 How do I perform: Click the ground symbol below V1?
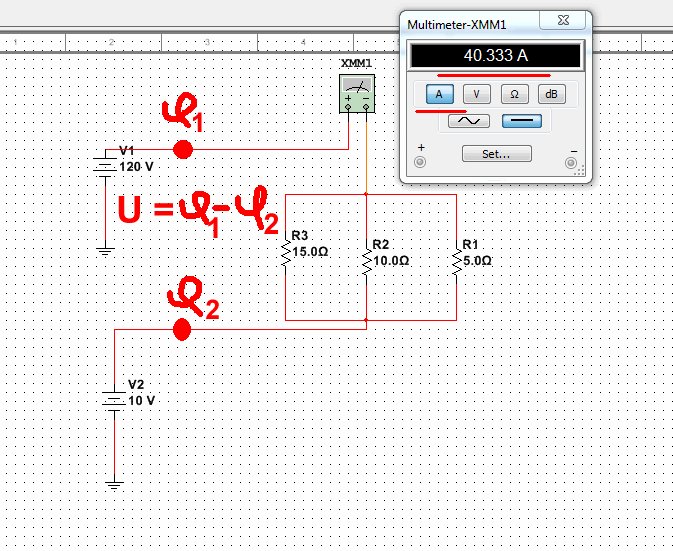[x=104, y=251]
